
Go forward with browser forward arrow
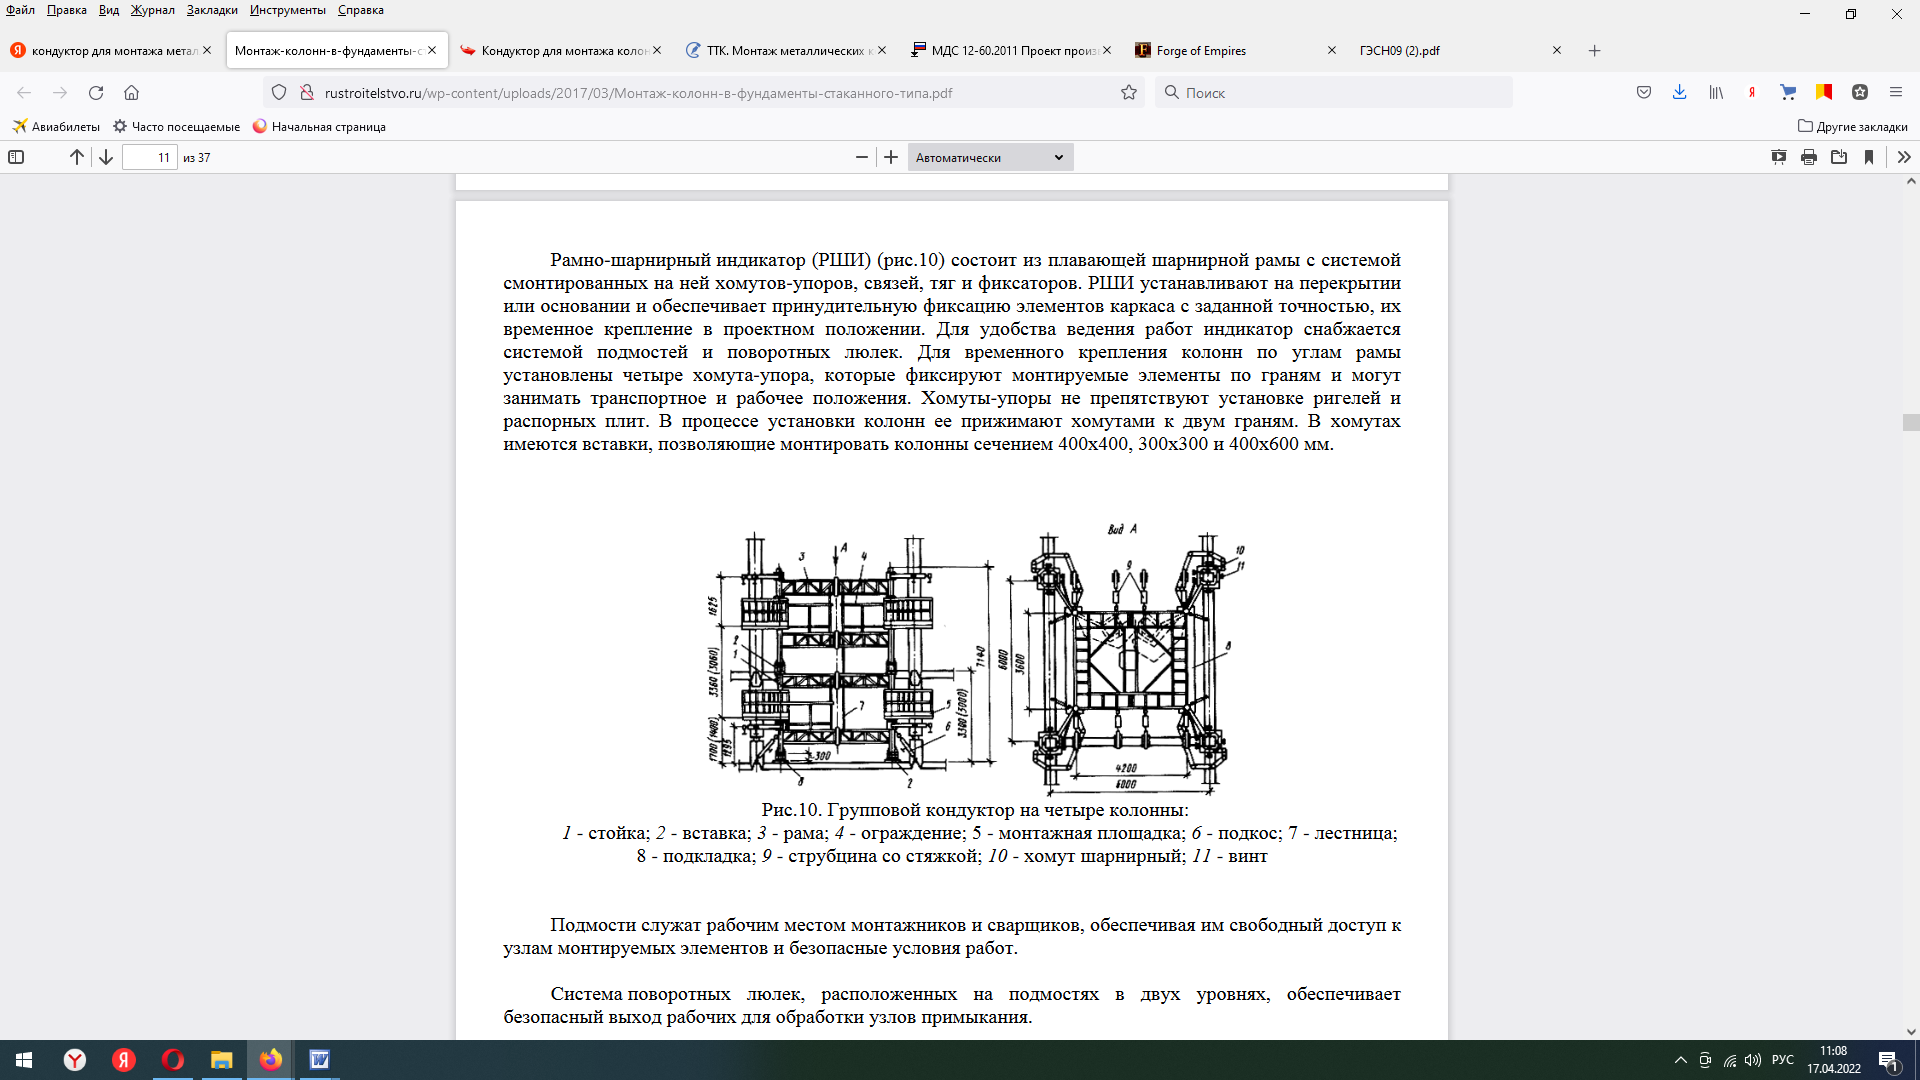(x=60, y=92)
